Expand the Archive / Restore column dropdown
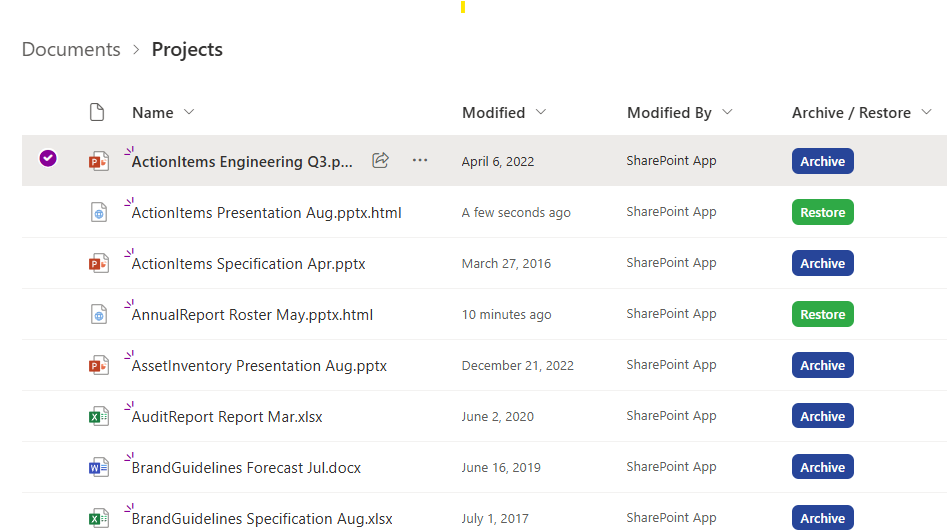947x530 pixels. tap(926, 112)
